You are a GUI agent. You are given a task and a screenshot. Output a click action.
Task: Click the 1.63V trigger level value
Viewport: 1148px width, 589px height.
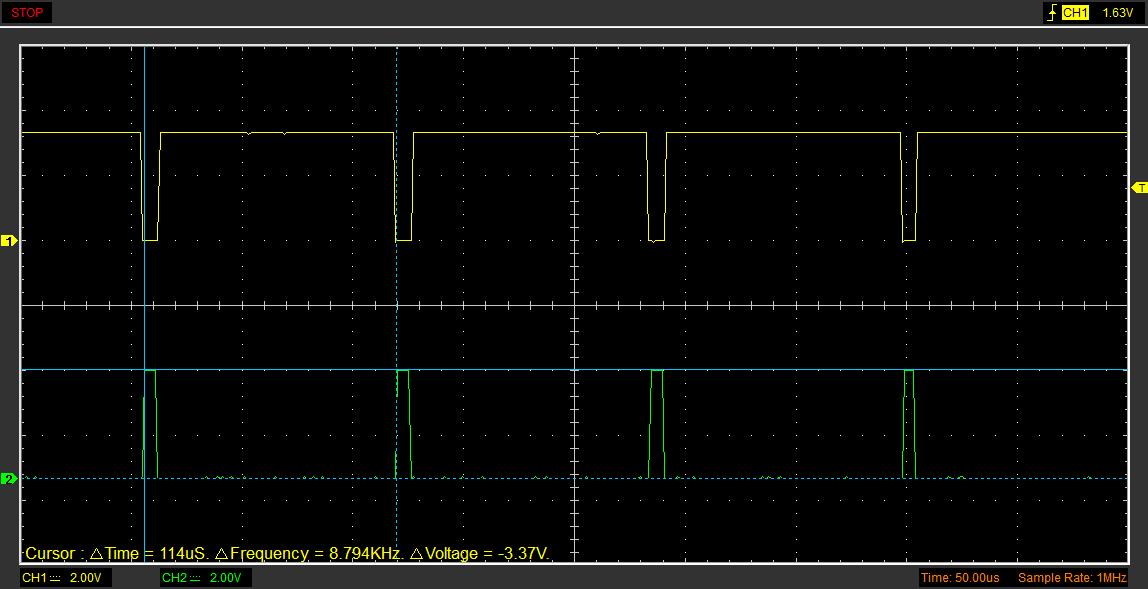1117,13
